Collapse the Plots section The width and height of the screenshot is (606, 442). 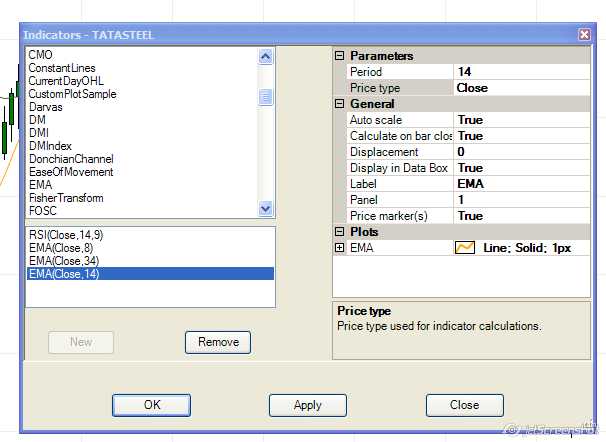pyautogui.click(x=339, y=231)
